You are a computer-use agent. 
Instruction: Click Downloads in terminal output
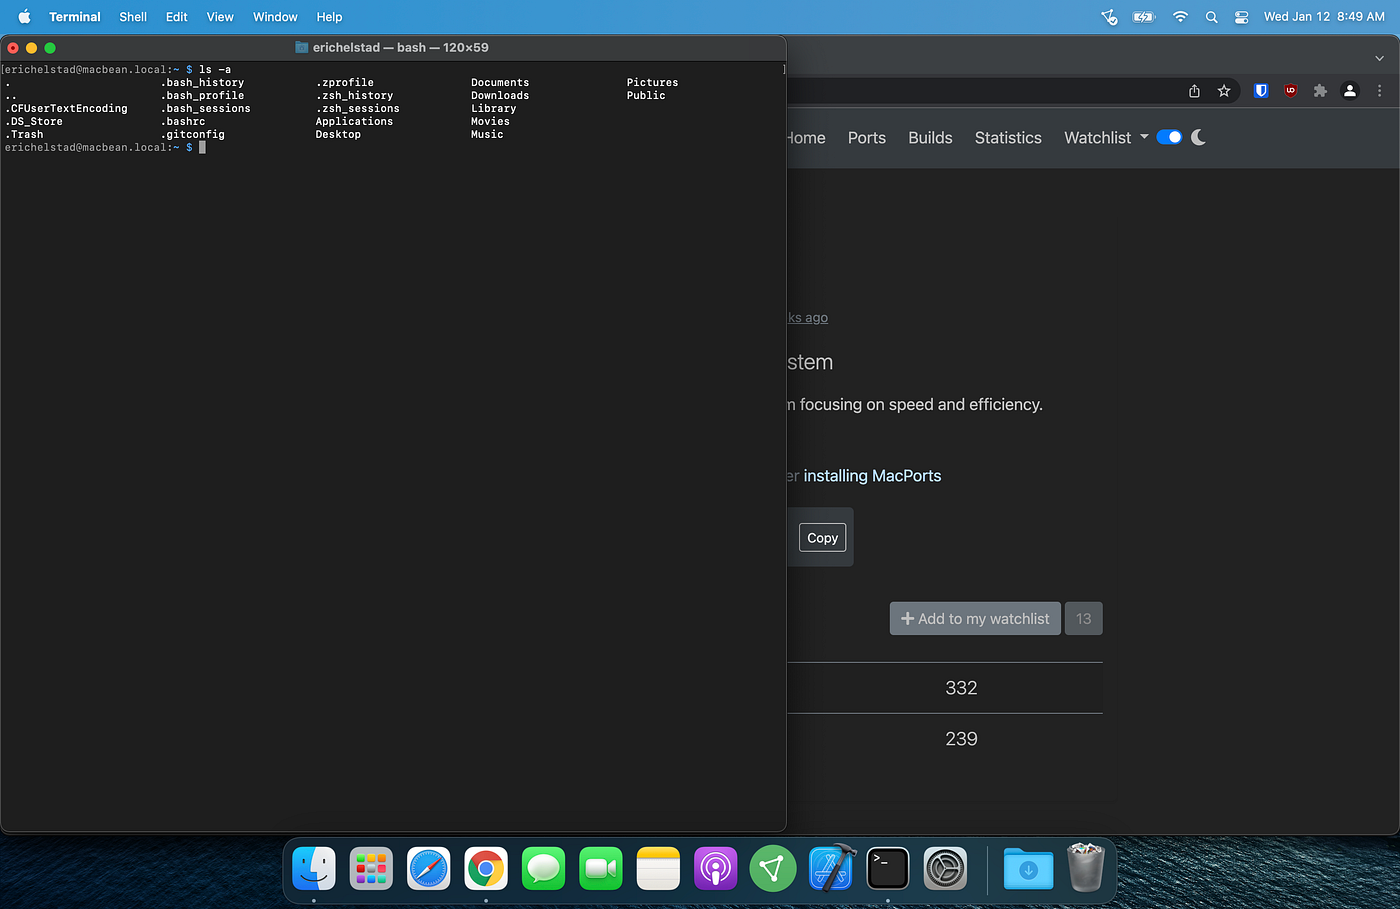point(500,96)
